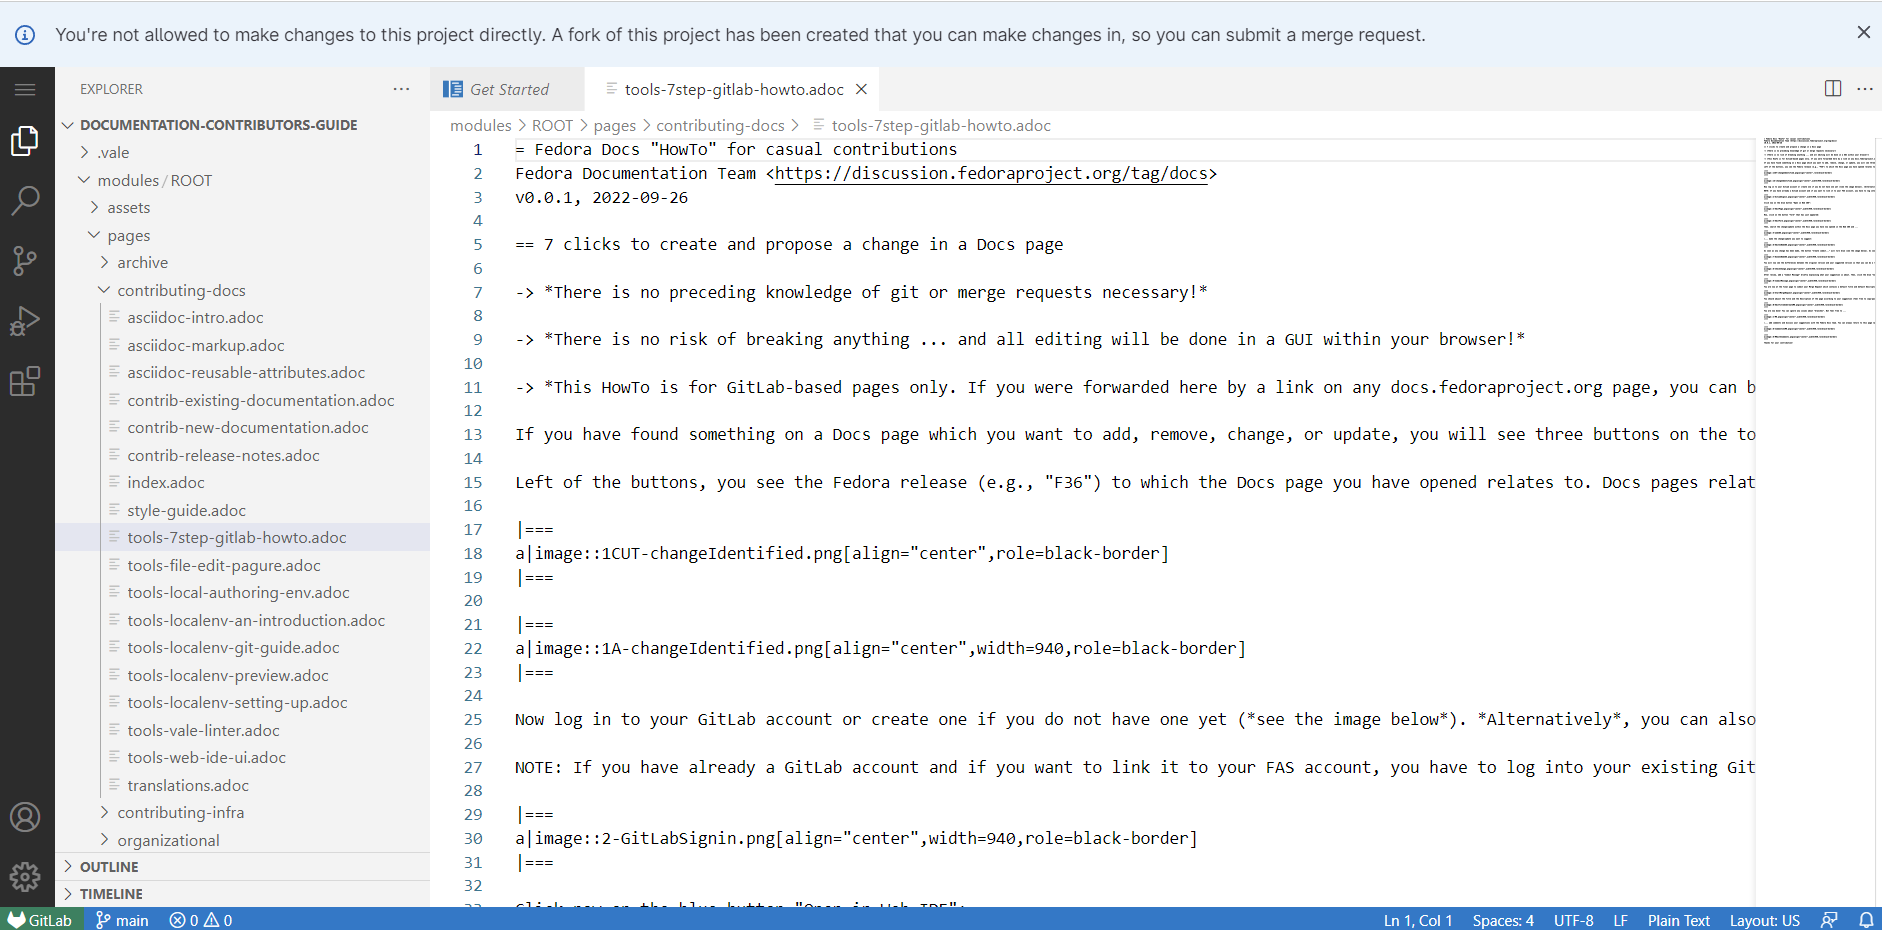1882x930 pixels.
Task: Open the Manage gear icon
Action: coord(25,877)
